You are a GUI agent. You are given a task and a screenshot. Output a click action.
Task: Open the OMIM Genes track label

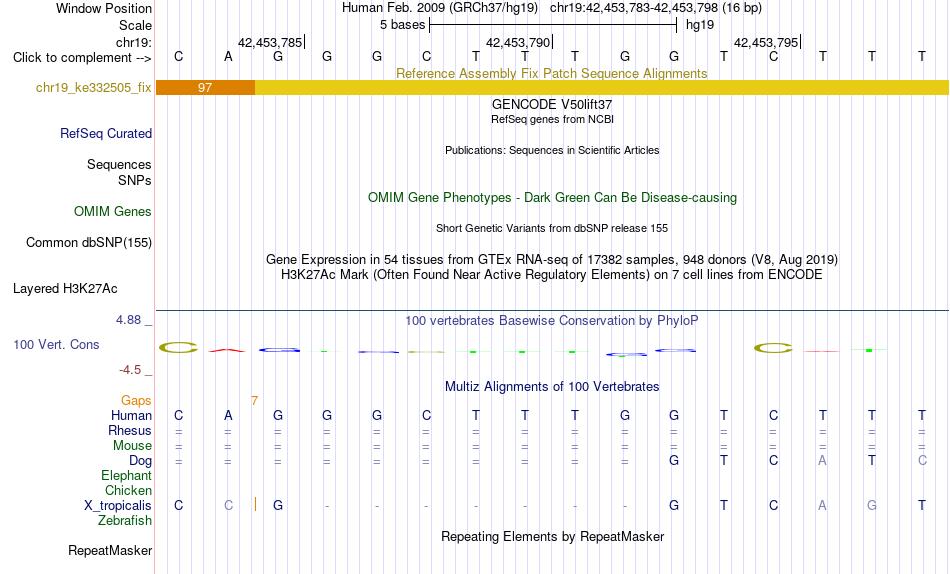[113, 212]
